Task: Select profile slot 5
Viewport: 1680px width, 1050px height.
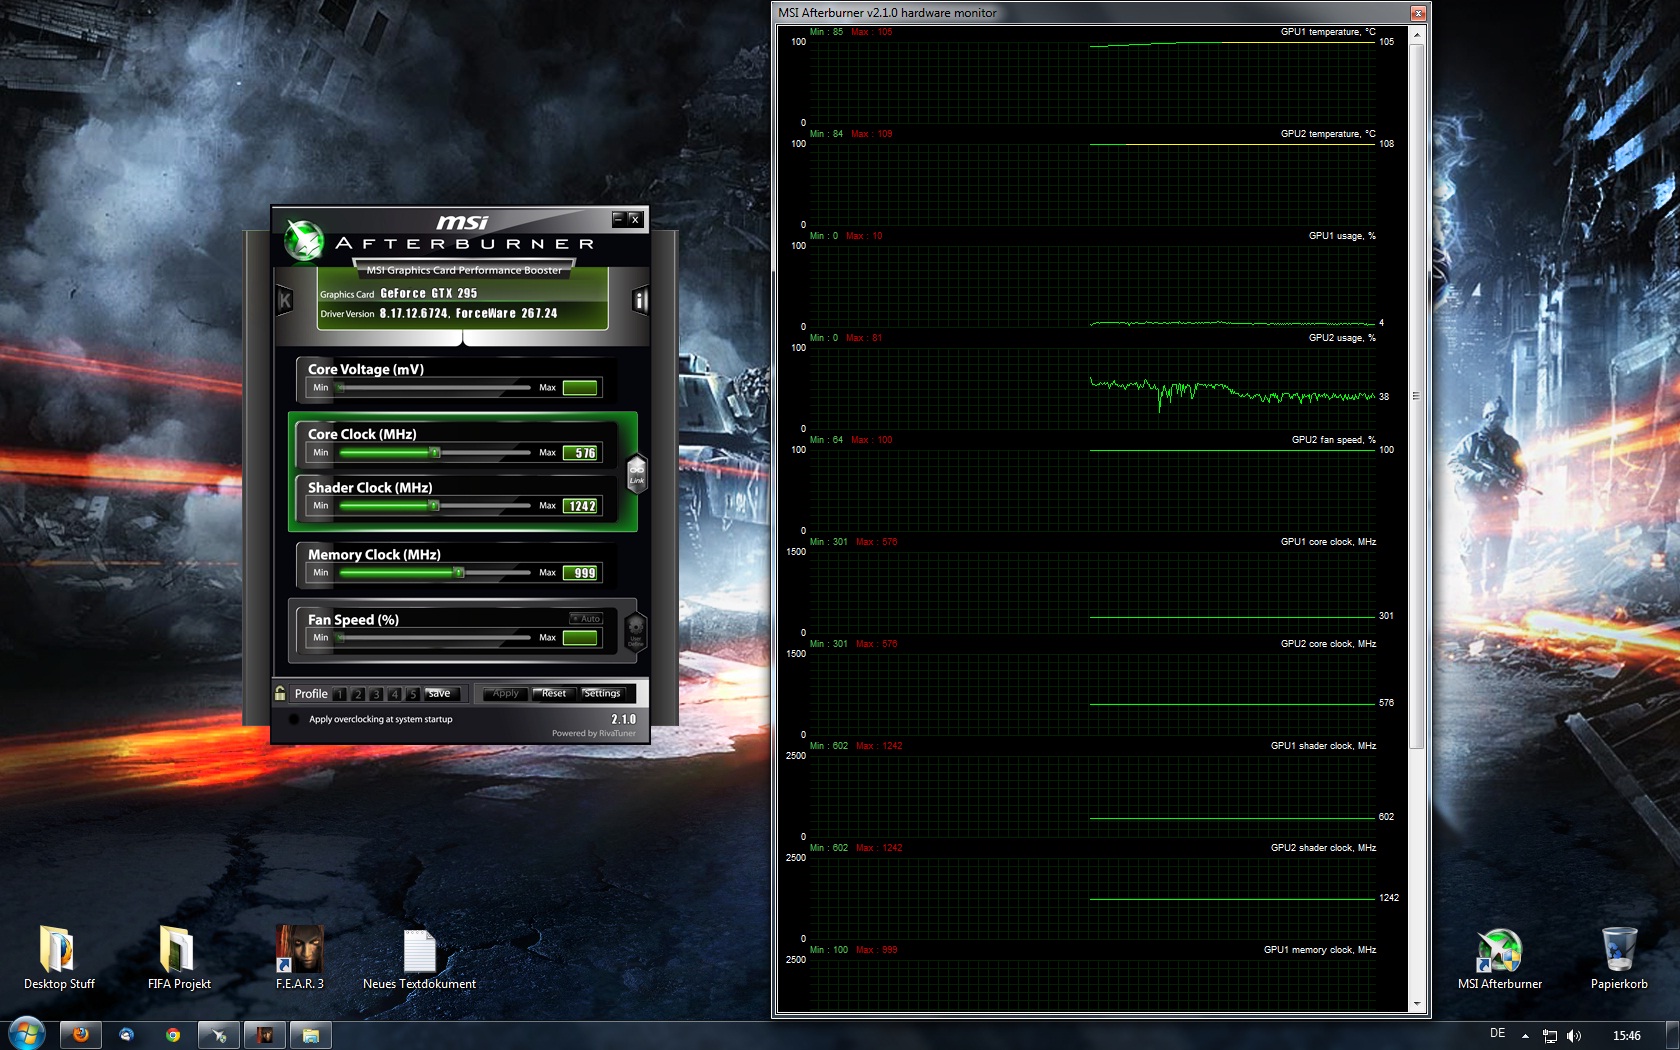Action: [x=412, y=694]
